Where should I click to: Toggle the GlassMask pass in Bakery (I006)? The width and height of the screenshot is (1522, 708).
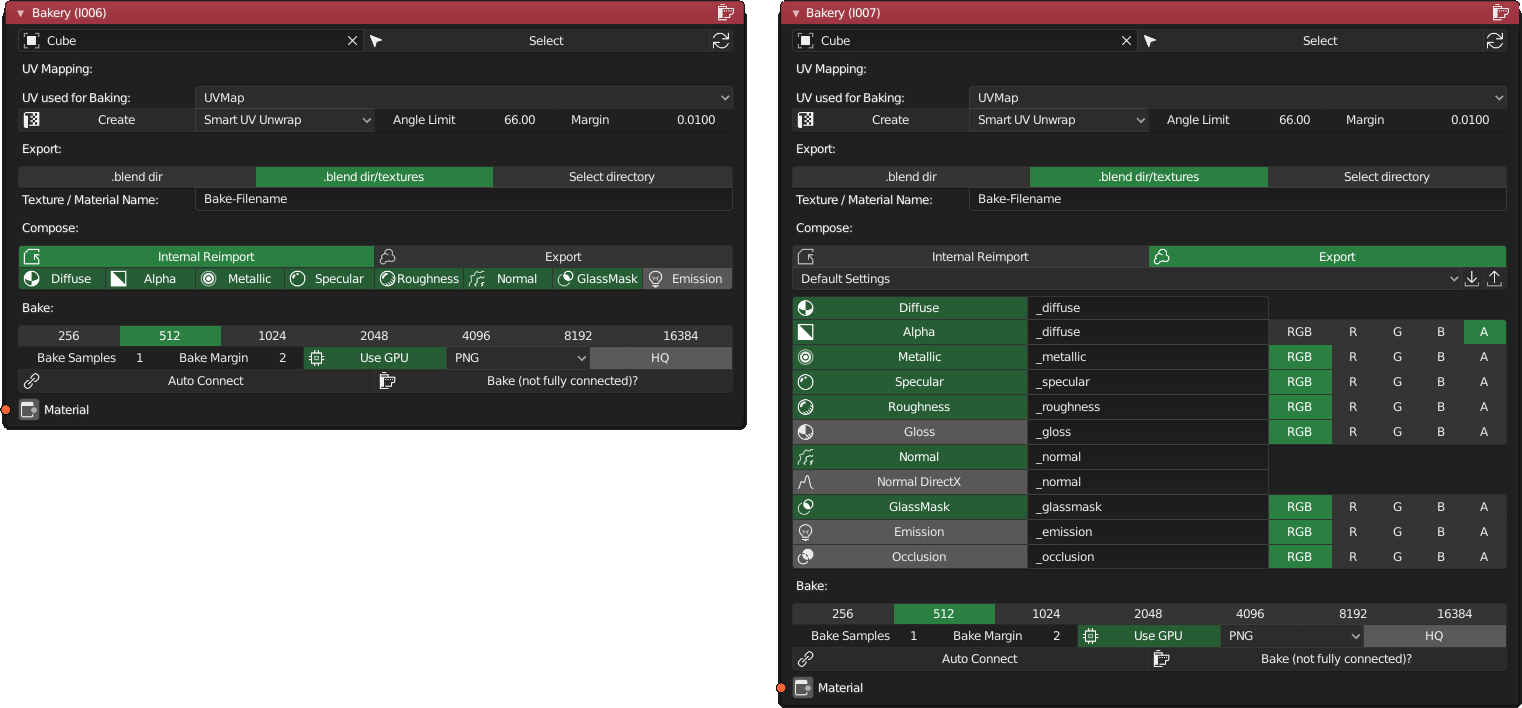598,279
